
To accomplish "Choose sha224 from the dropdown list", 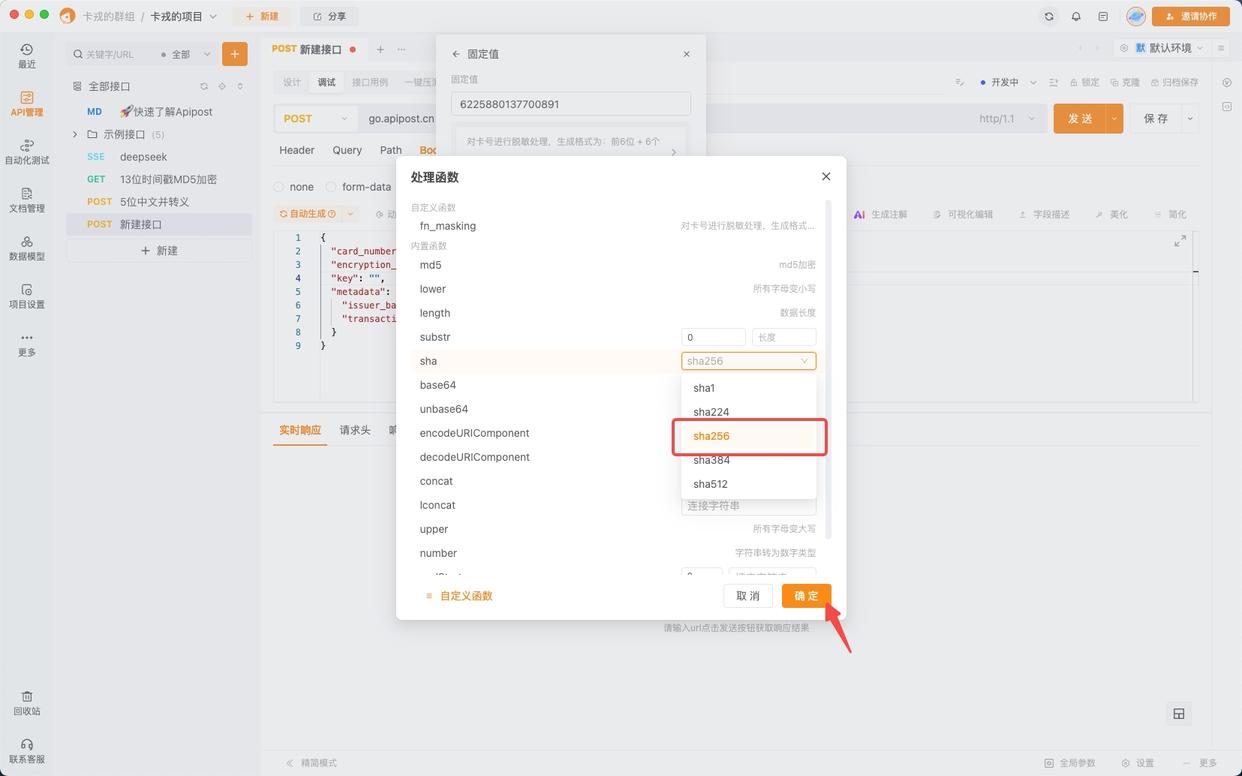I will click(x=748, y=412).
